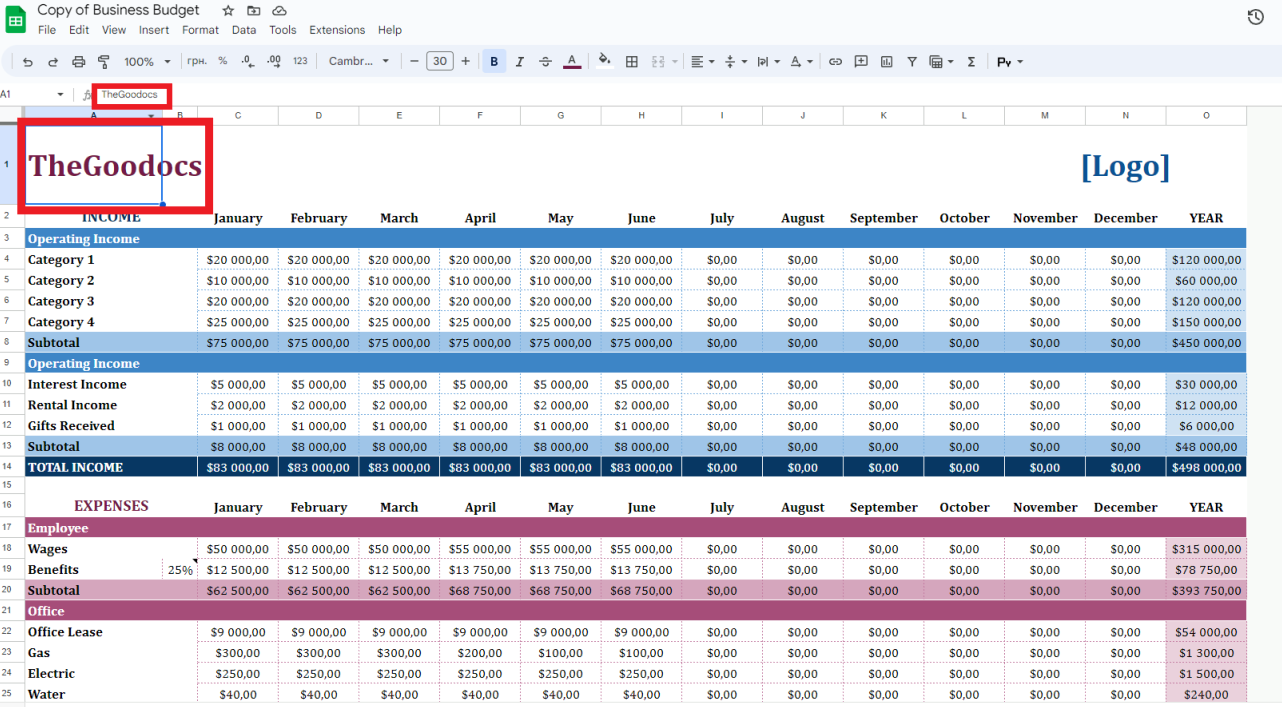Click the text color button

point(571,62)
